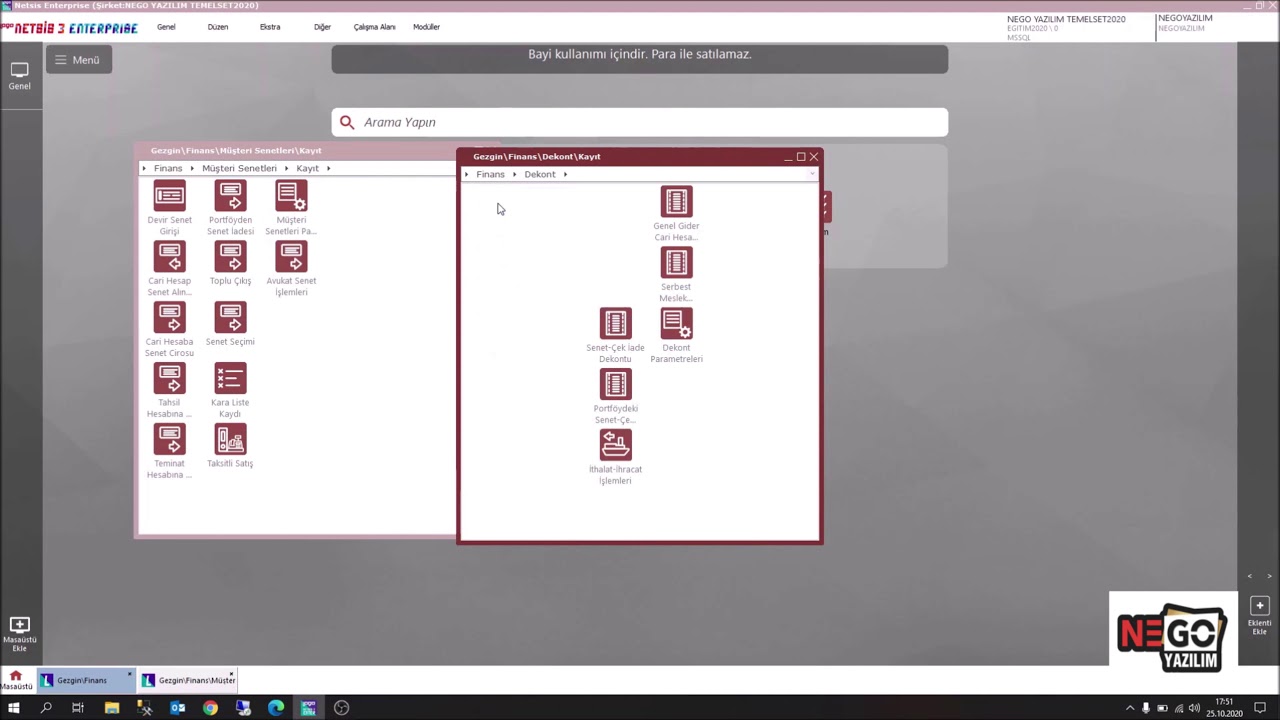Switch to Gezgin\Finans bottom tab
Screen dimensions: 1280x720
(x=86, y=680)
